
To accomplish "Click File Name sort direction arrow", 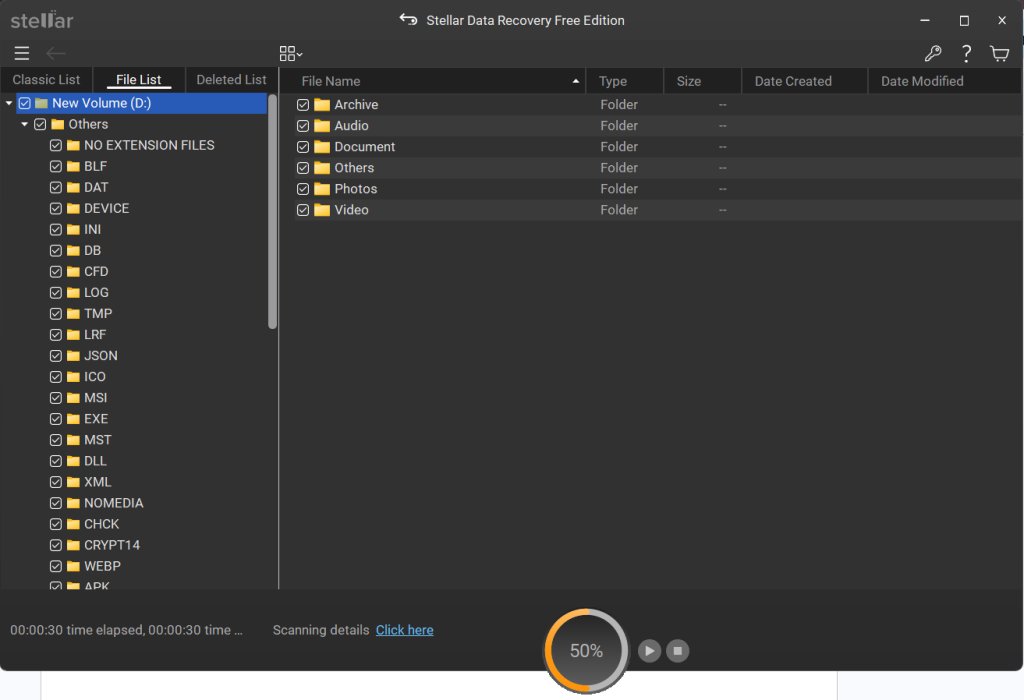I will pos(575,81).
